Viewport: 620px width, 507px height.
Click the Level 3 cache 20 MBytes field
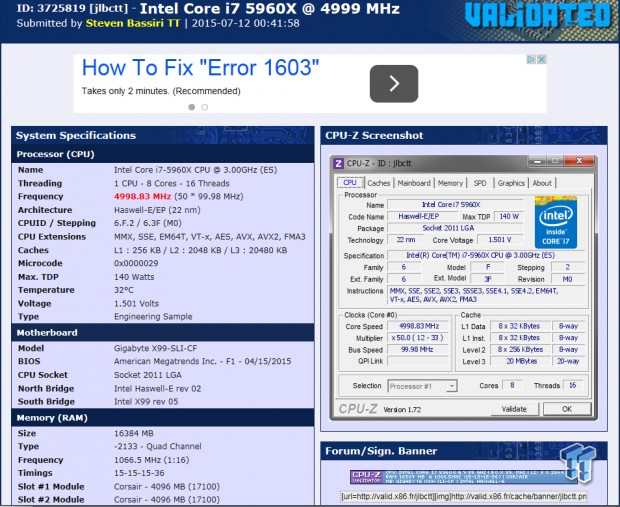pos(521,361)
